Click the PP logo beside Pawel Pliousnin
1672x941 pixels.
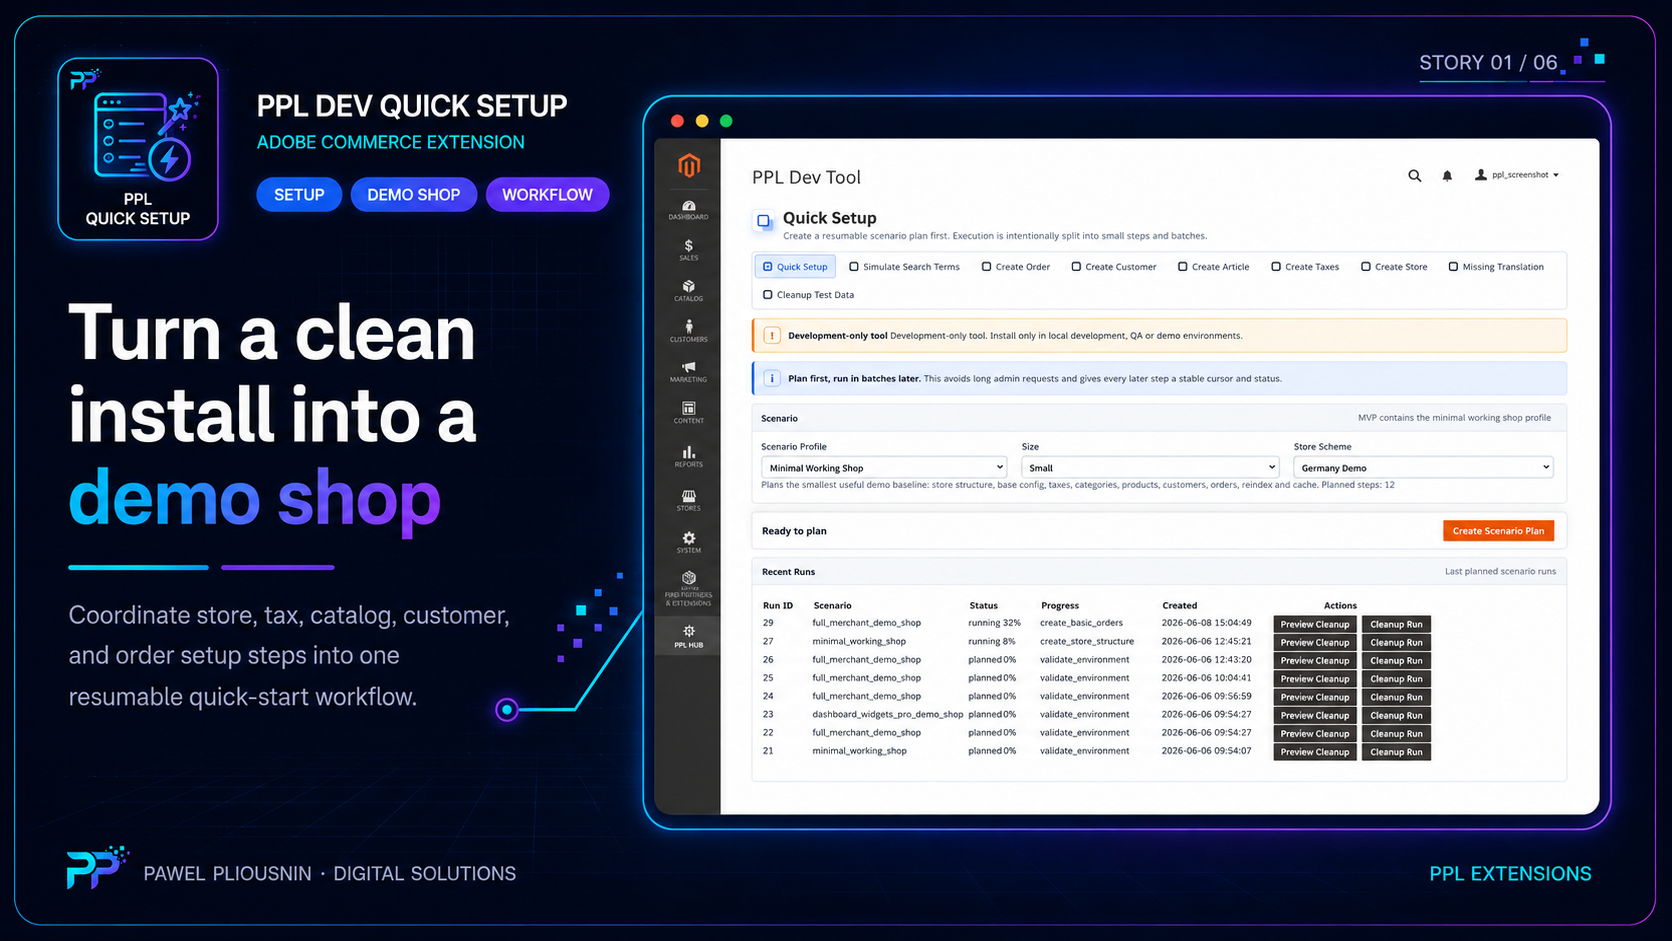click(x=96, y=868)
